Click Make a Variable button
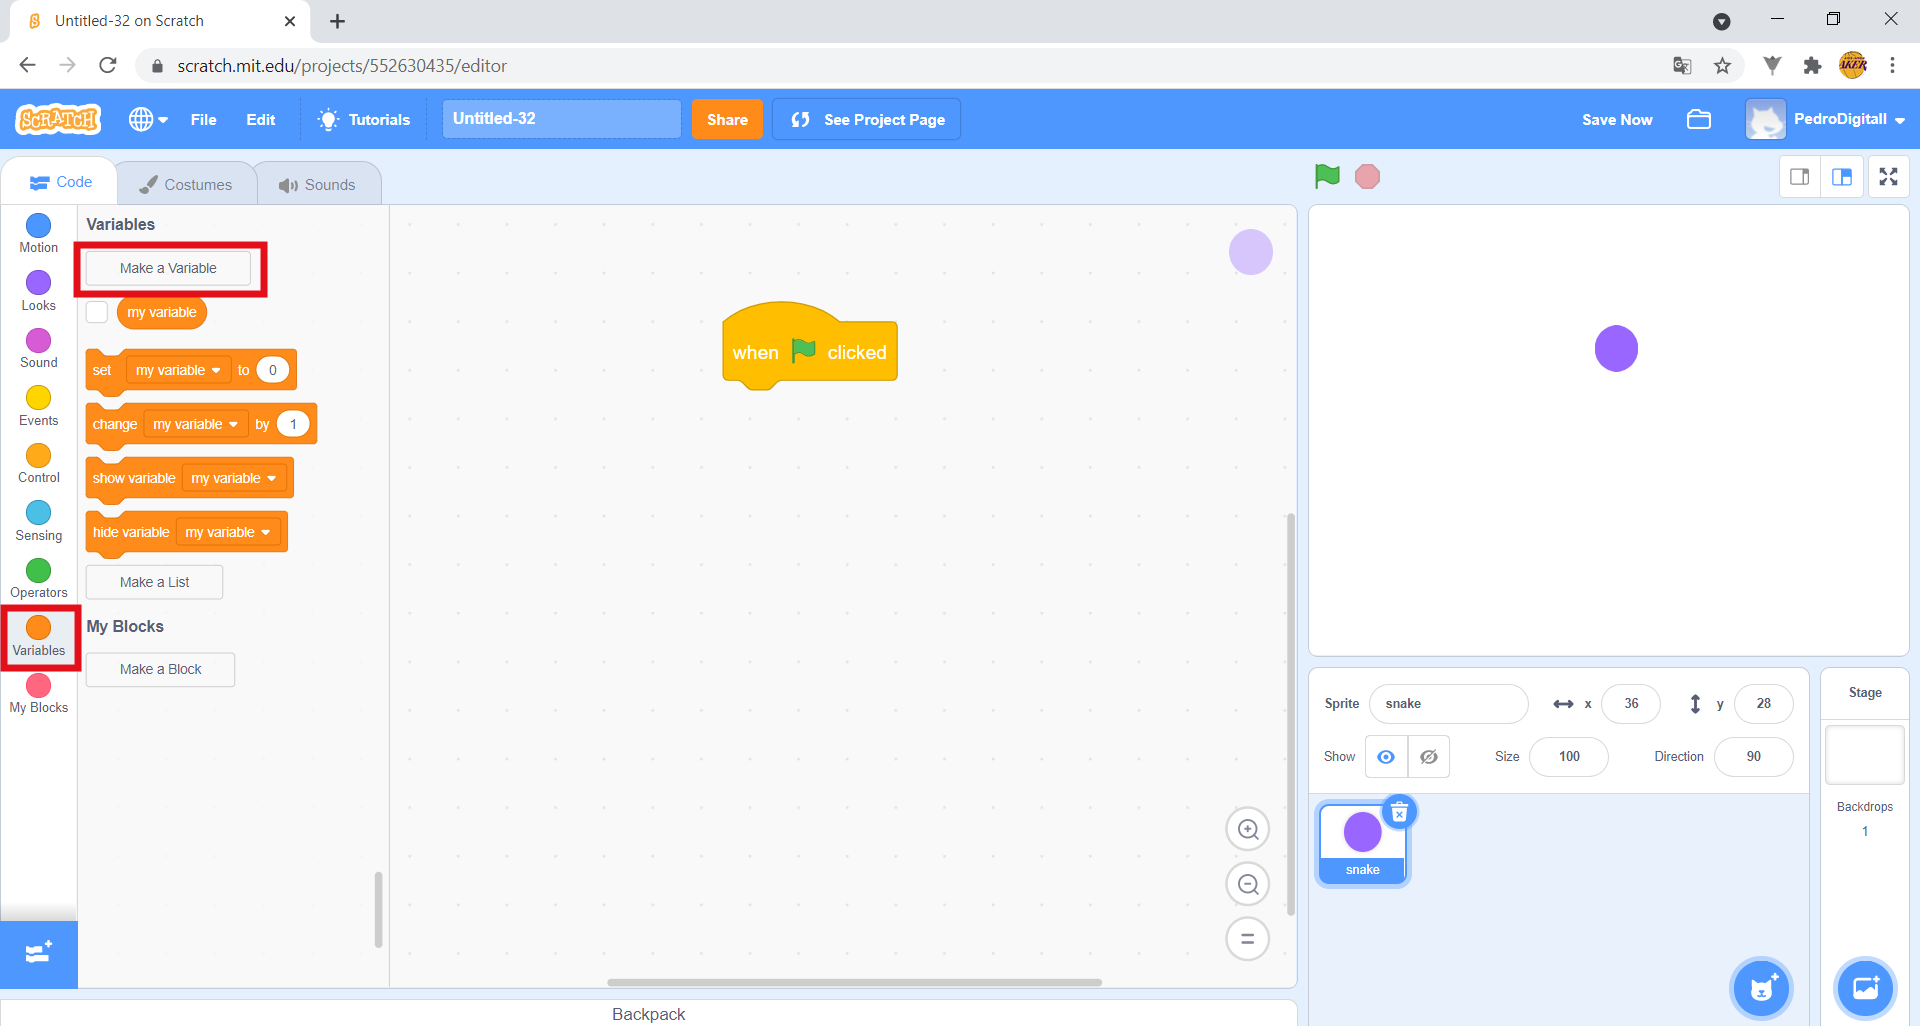1920x1026 pixels. click(x=168, y=268)
